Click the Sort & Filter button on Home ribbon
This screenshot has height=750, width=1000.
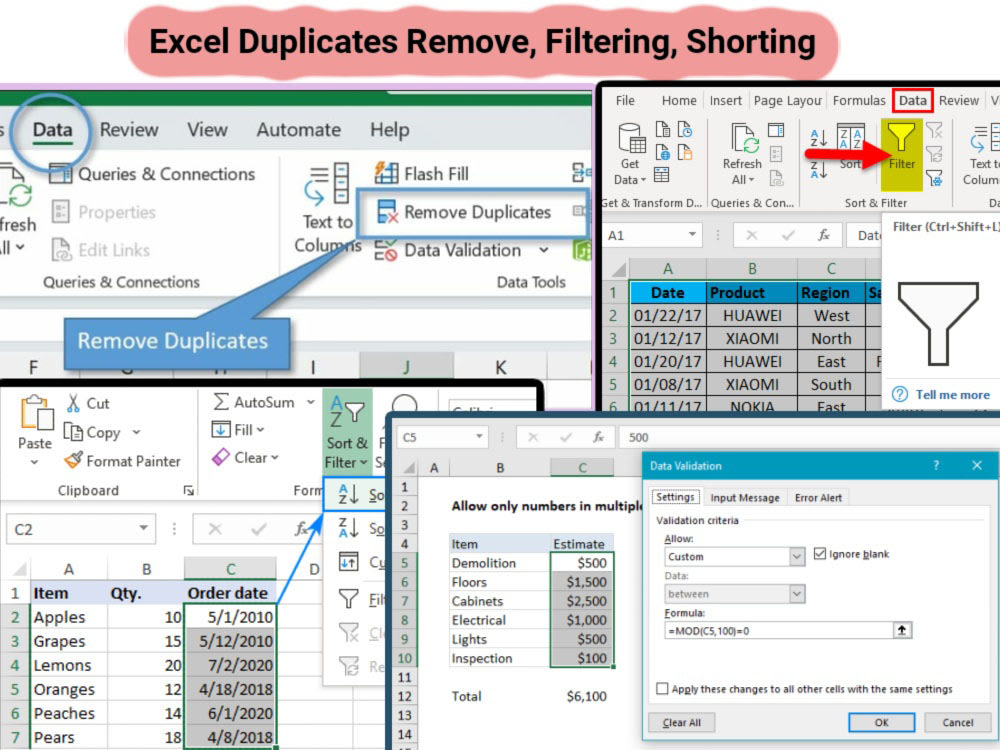[x=348, y=432]
